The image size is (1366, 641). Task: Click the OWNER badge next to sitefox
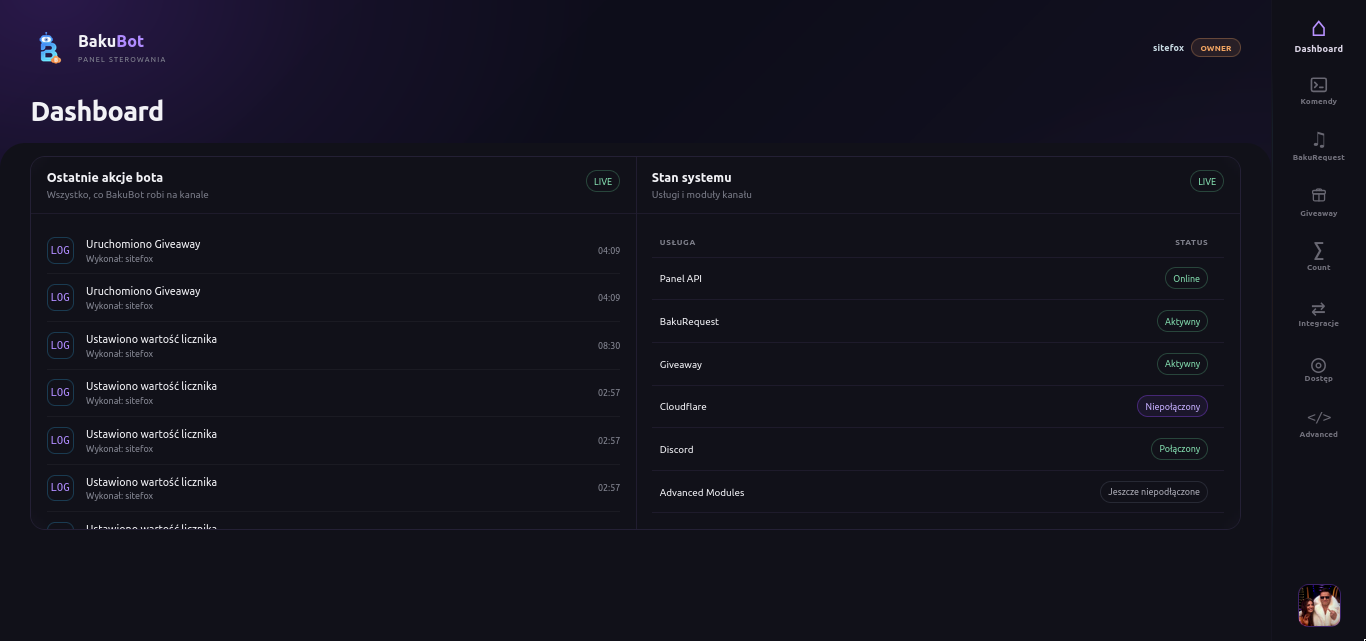click(1215, 48)
